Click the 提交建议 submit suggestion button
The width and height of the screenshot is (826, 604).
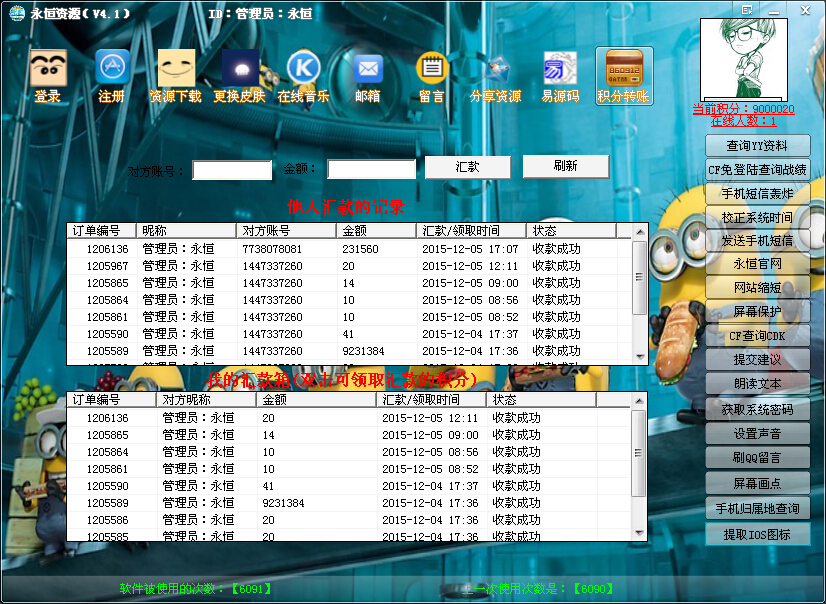pyautogui.click(x=758, y=360)
